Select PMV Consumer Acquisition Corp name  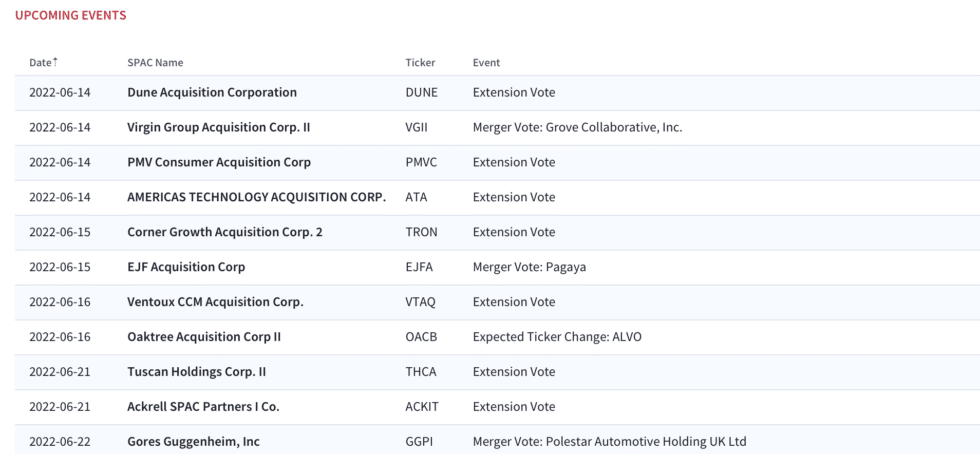click(219, 163)
